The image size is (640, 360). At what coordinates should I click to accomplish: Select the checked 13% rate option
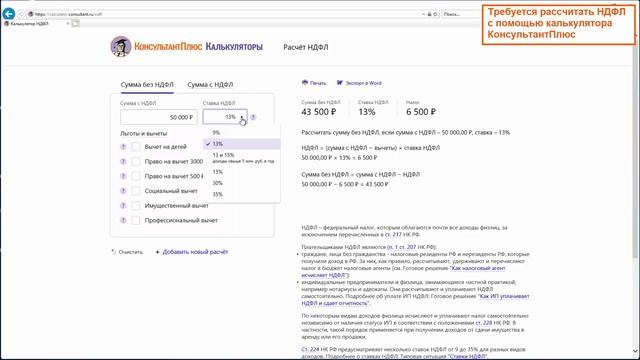point(242,144)
